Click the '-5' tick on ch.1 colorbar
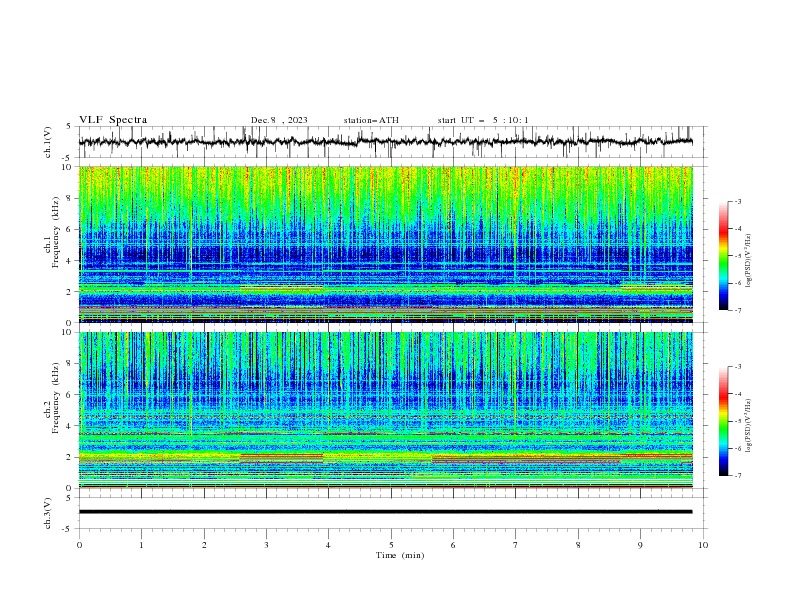Viewport: 792px width, 612px height. tap(738, 256)
